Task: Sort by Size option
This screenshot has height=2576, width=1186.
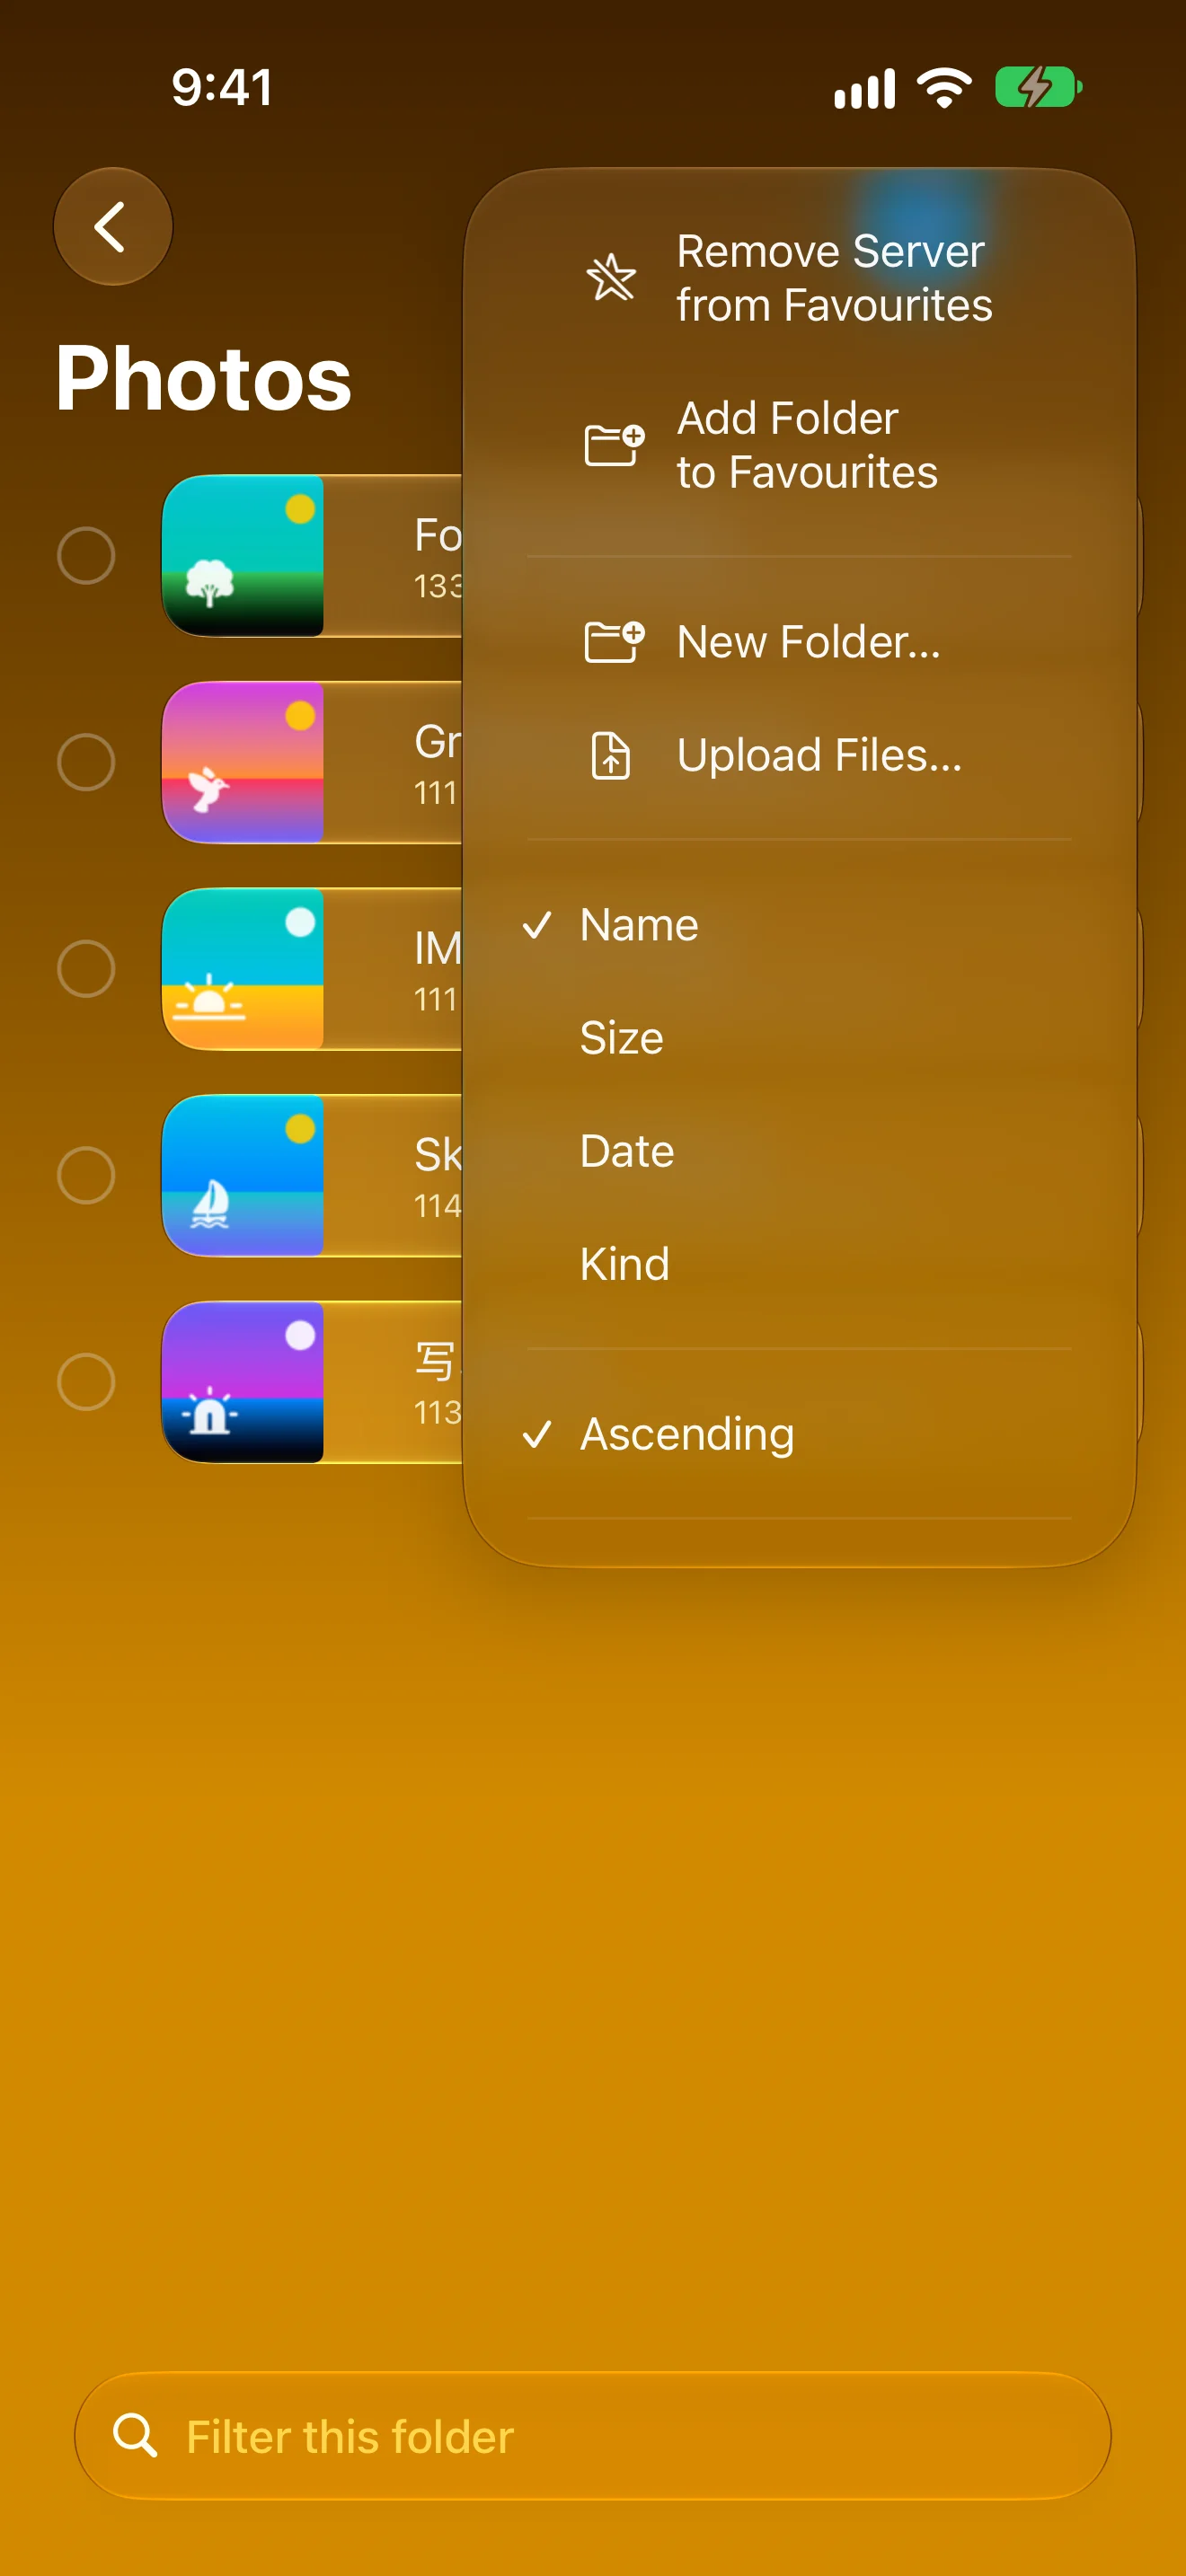Action: tap(799, 1038)
